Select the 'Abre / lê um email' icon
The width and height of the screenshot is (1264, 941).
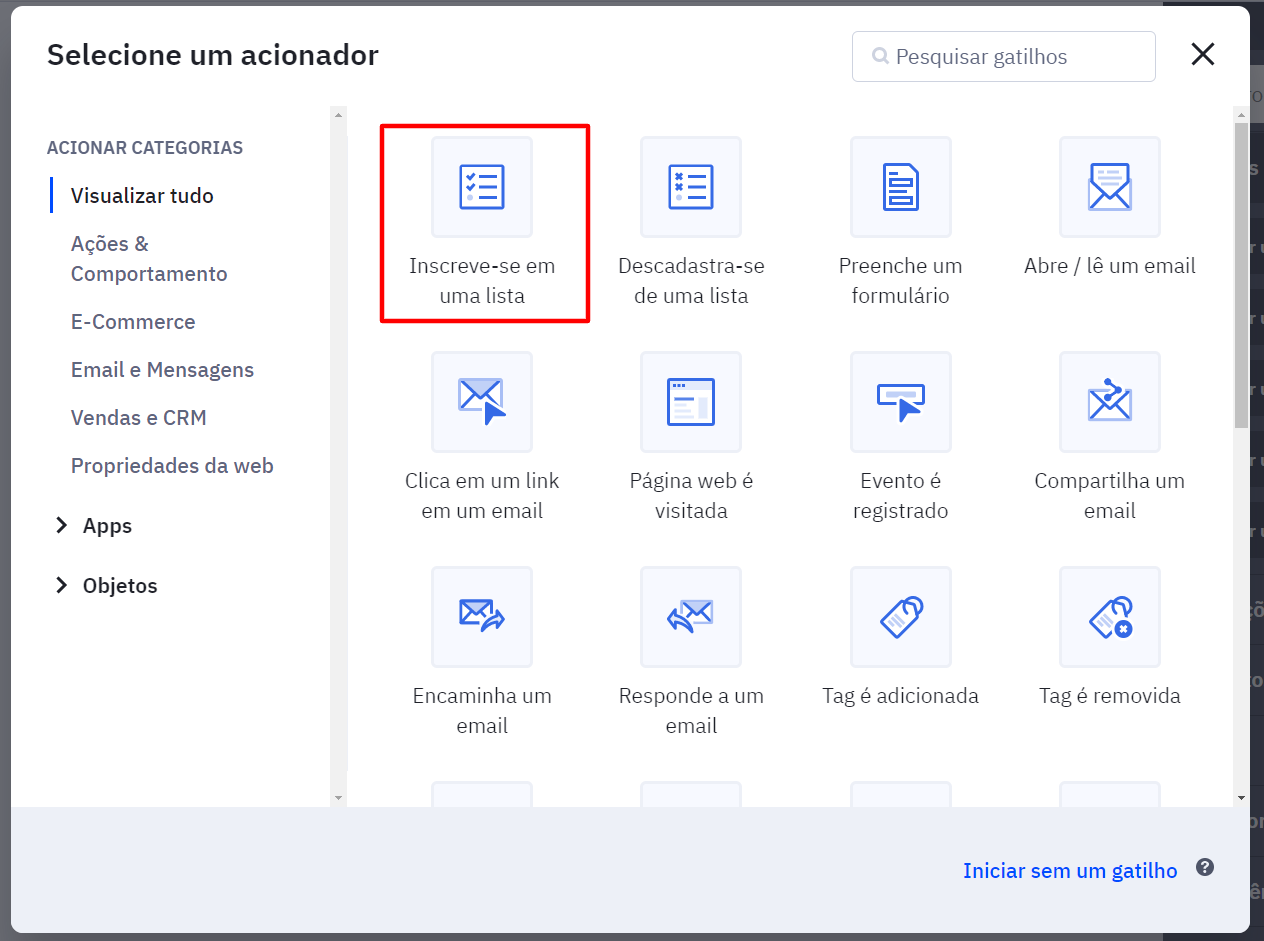coord(1110,187)
